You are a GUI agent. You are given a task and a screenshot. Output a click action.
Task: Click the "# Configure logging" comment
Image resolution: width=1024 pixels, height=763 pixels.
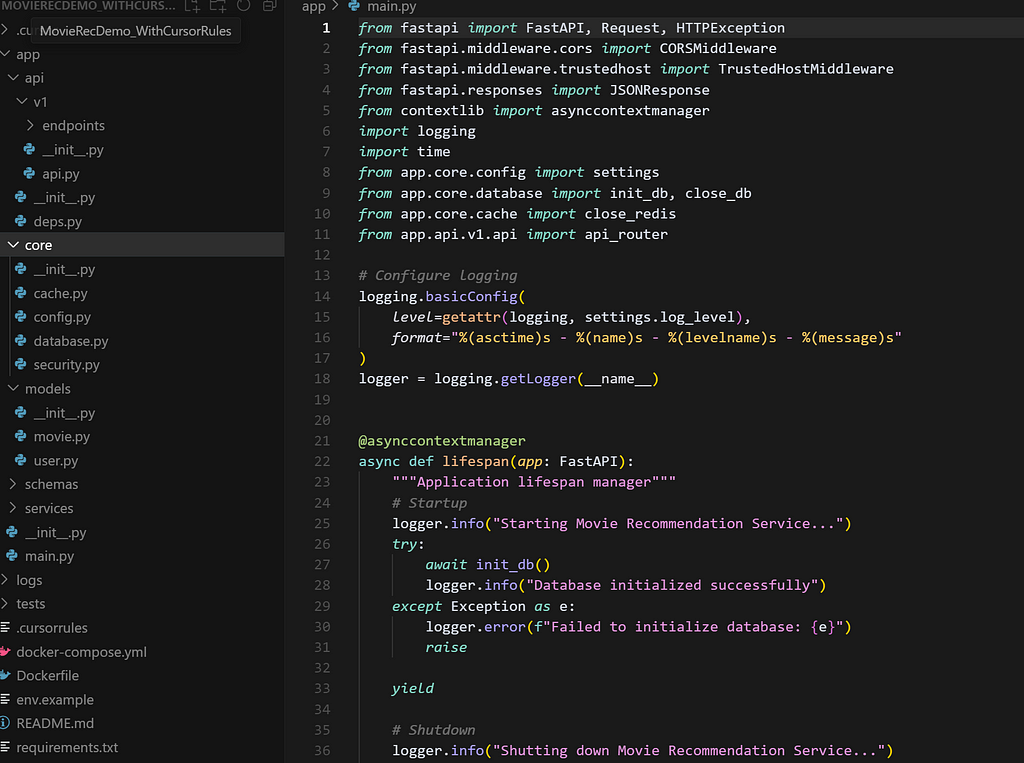(438, 276)
